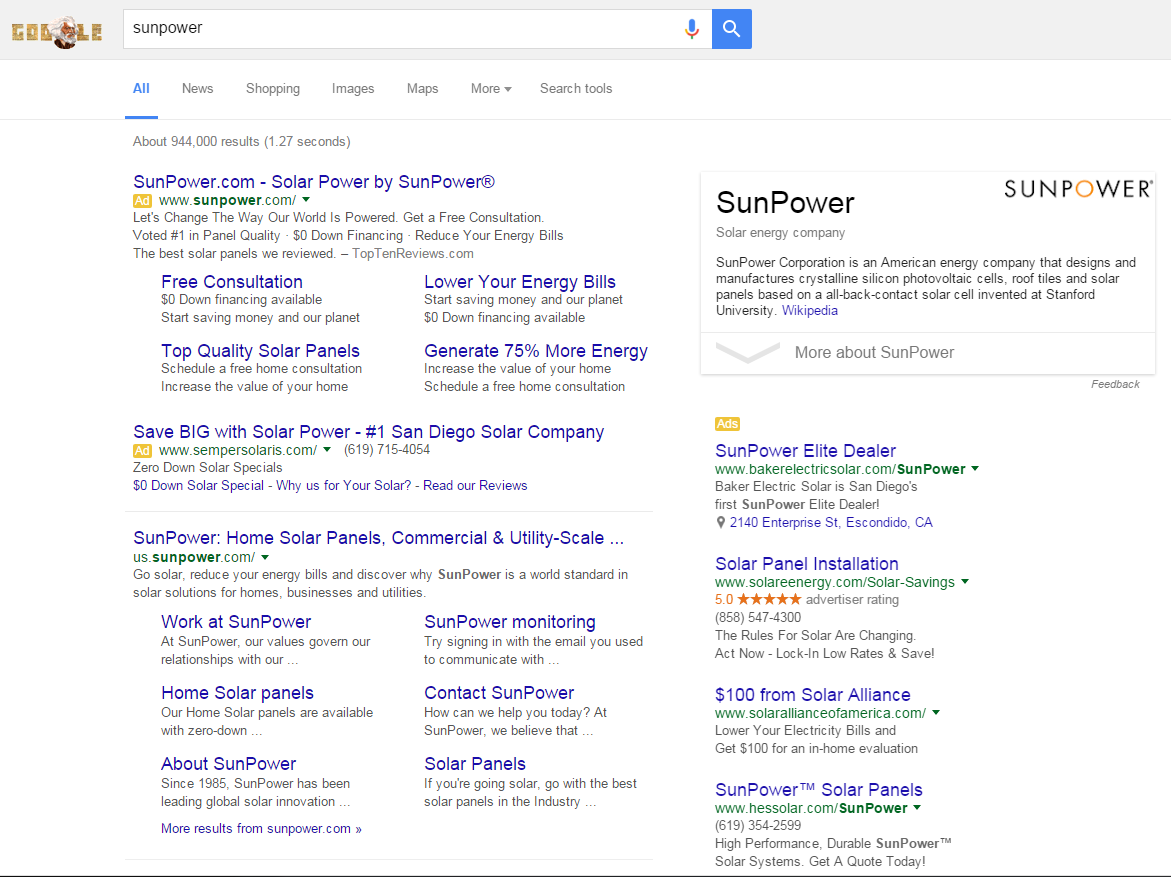Open Generate 75% More Energy sitelink

click(536, 351)
